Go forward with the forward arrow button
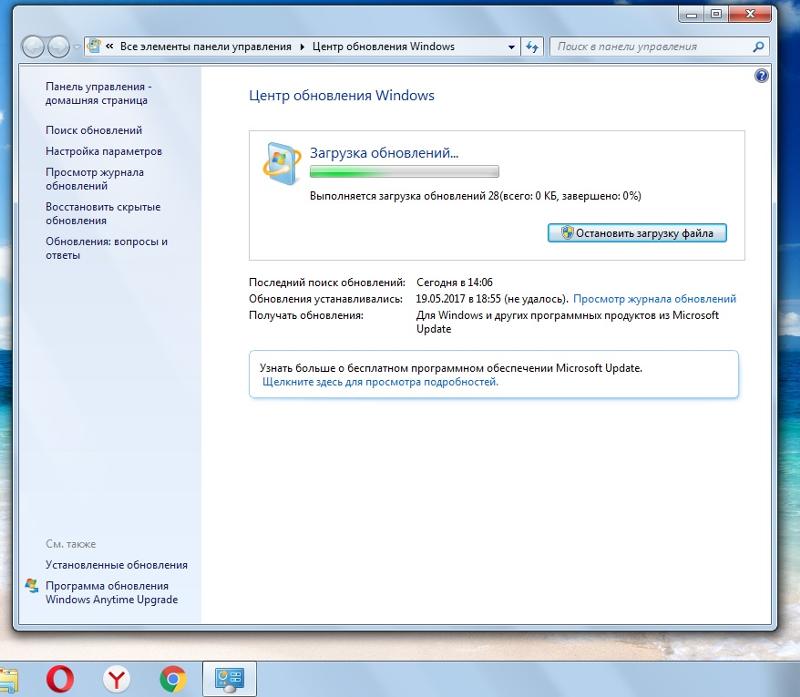The image size is (800, 697). (58, 47)
